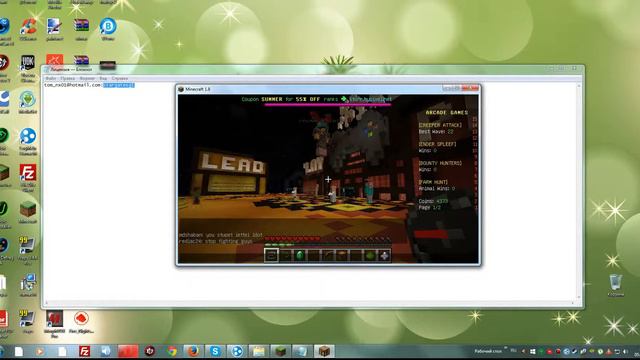Click the volume icon in the system tray
Viewport: 640px width, 360px height.
pos(625,351)
